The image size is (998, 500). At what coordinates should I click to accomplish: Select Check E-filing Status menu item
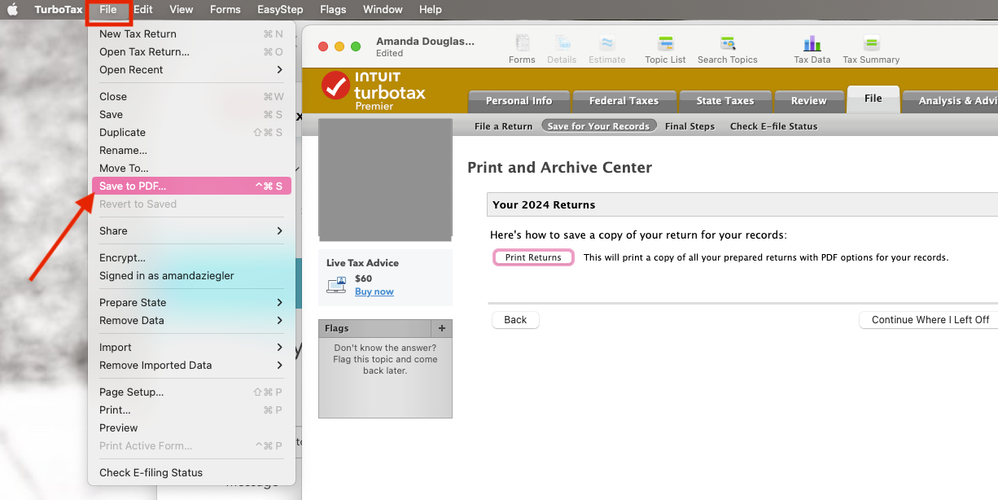[x=192, y=473]
